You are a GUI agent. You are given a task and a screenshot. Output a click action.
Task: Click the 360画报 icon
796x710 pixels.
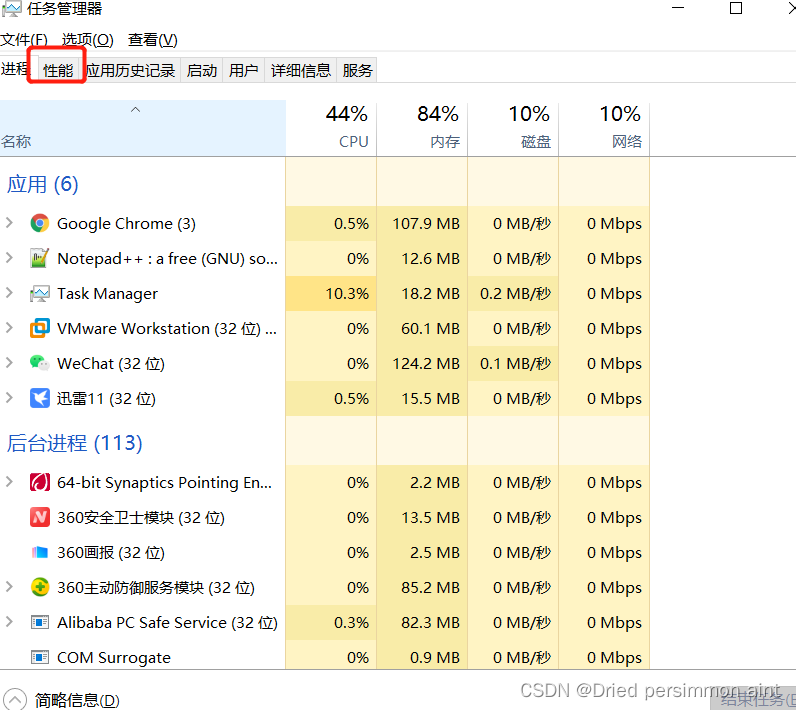[40, 552]
